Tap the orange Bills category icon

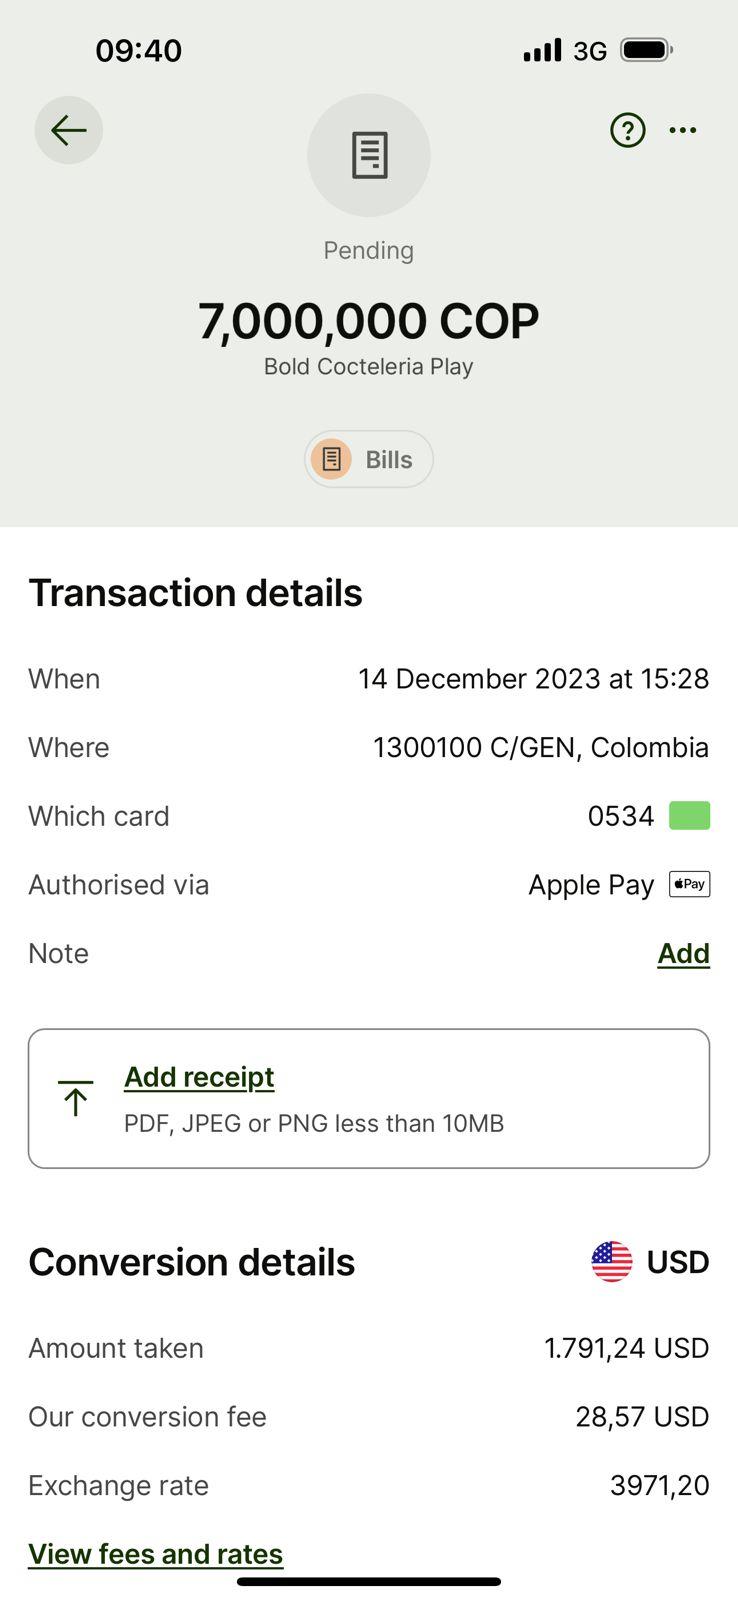tap(332, 459)
